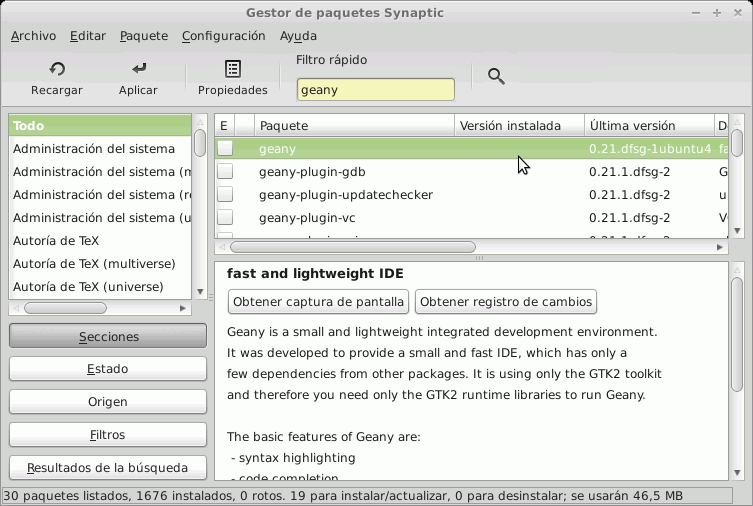Select the Todo section
753x506 pixels.
(x=100, y=126)
